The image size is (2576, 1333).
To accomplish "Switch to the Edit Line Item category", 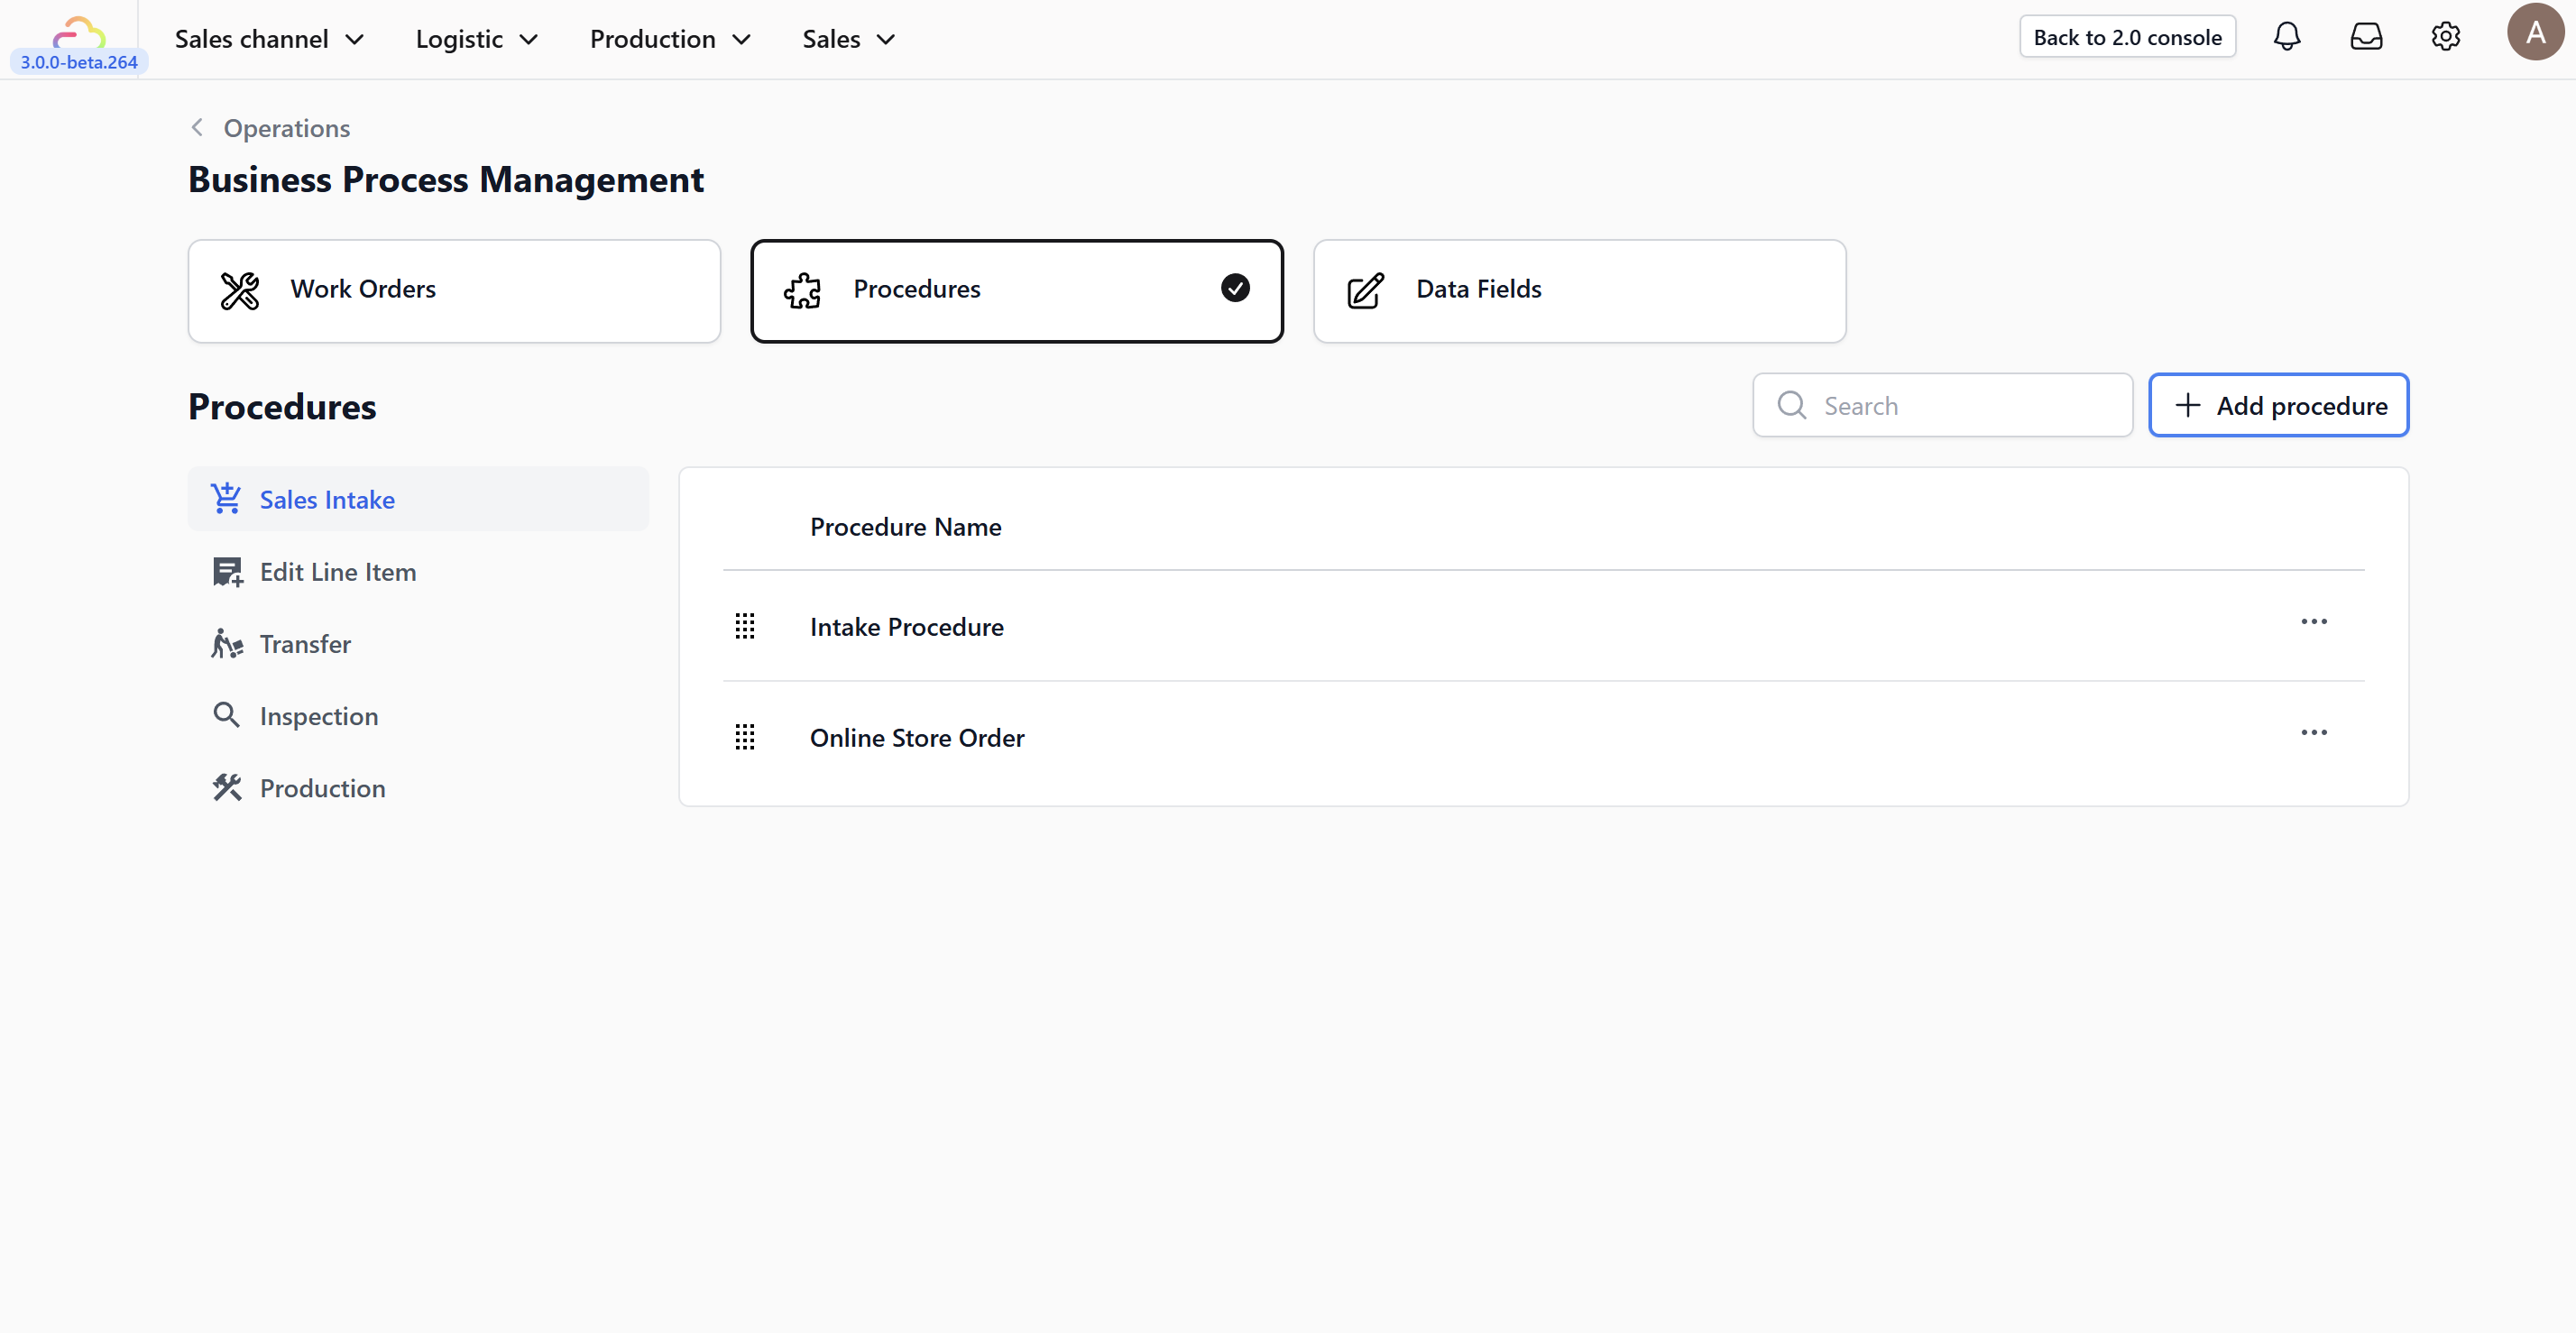I will [x=337, y=572].
